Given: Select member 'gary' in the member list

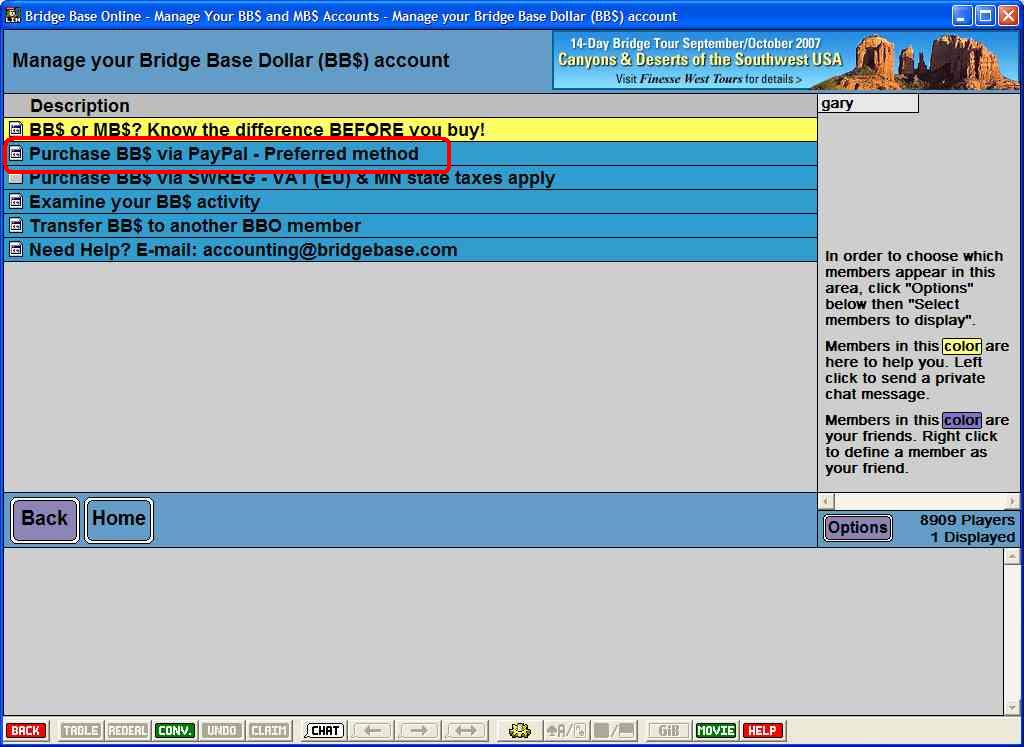Looking at the screenshot, I should click(x=868, y=103).
